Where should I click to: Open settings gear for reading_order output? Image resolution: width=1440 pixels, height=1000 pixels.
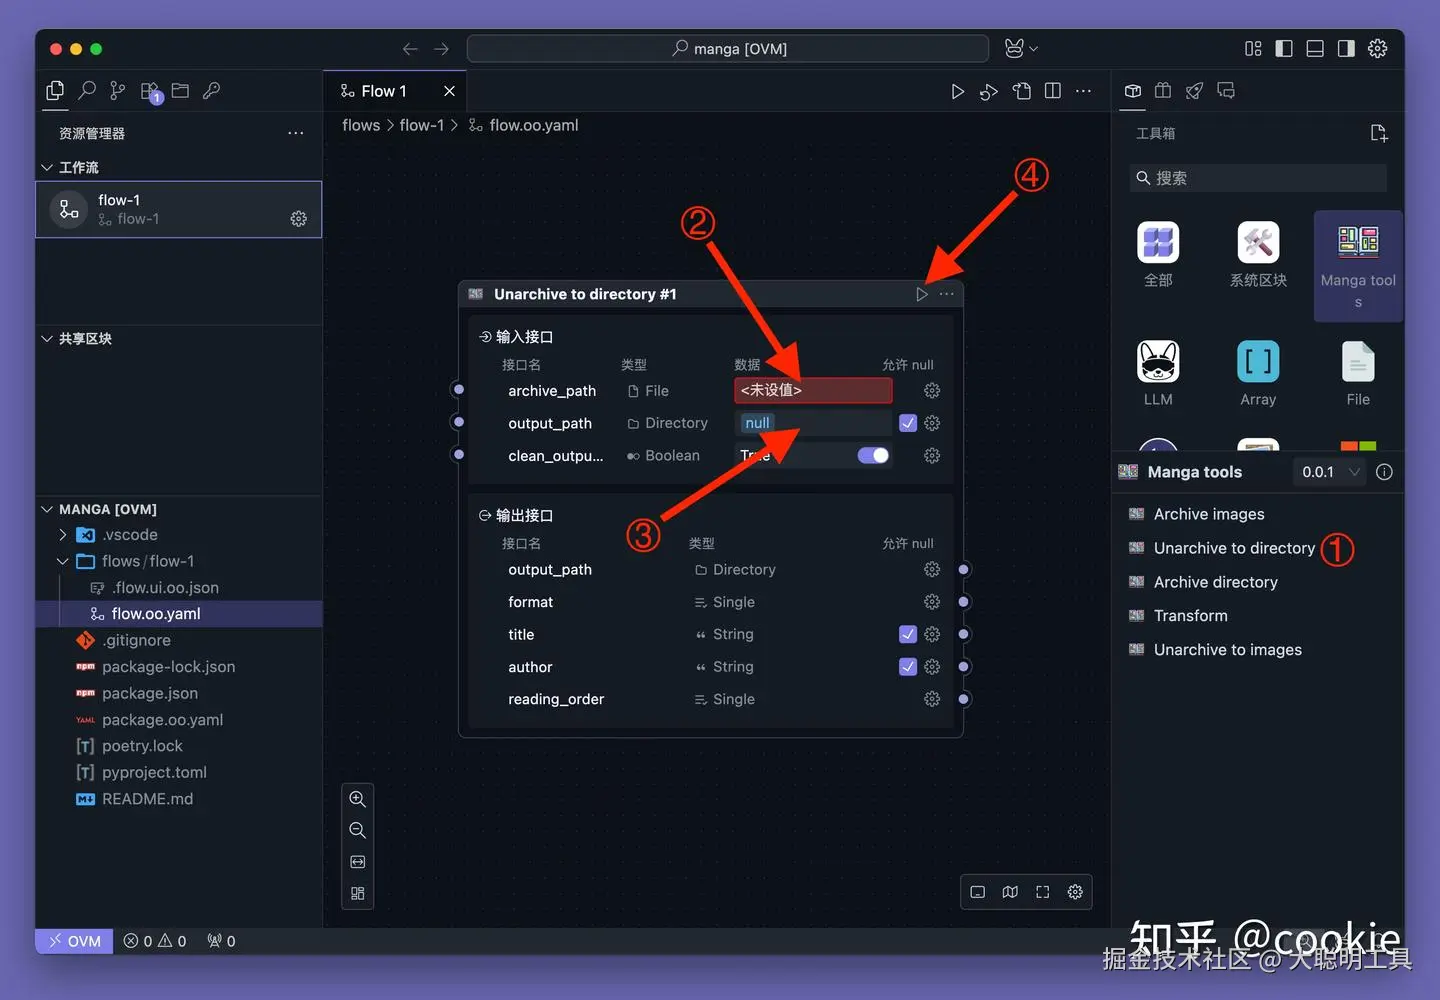[x=932, y=699]
